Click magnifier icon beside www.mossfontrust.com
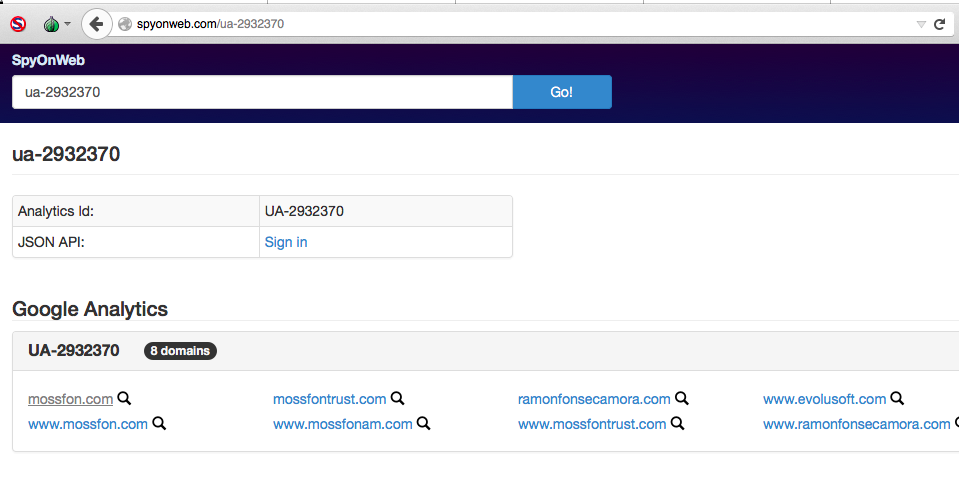The image size is (959, 504). [678, 423]
